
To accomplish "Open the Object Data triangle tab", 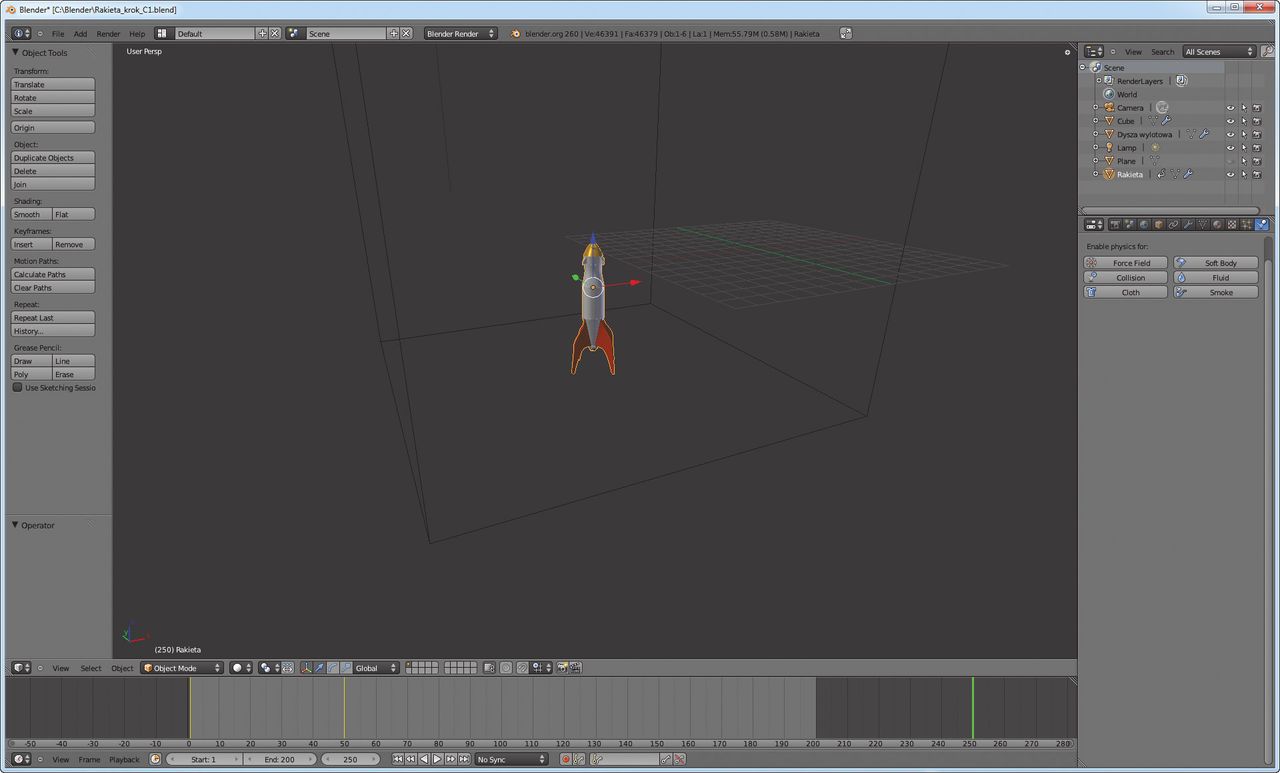I will coord(1202,225).
